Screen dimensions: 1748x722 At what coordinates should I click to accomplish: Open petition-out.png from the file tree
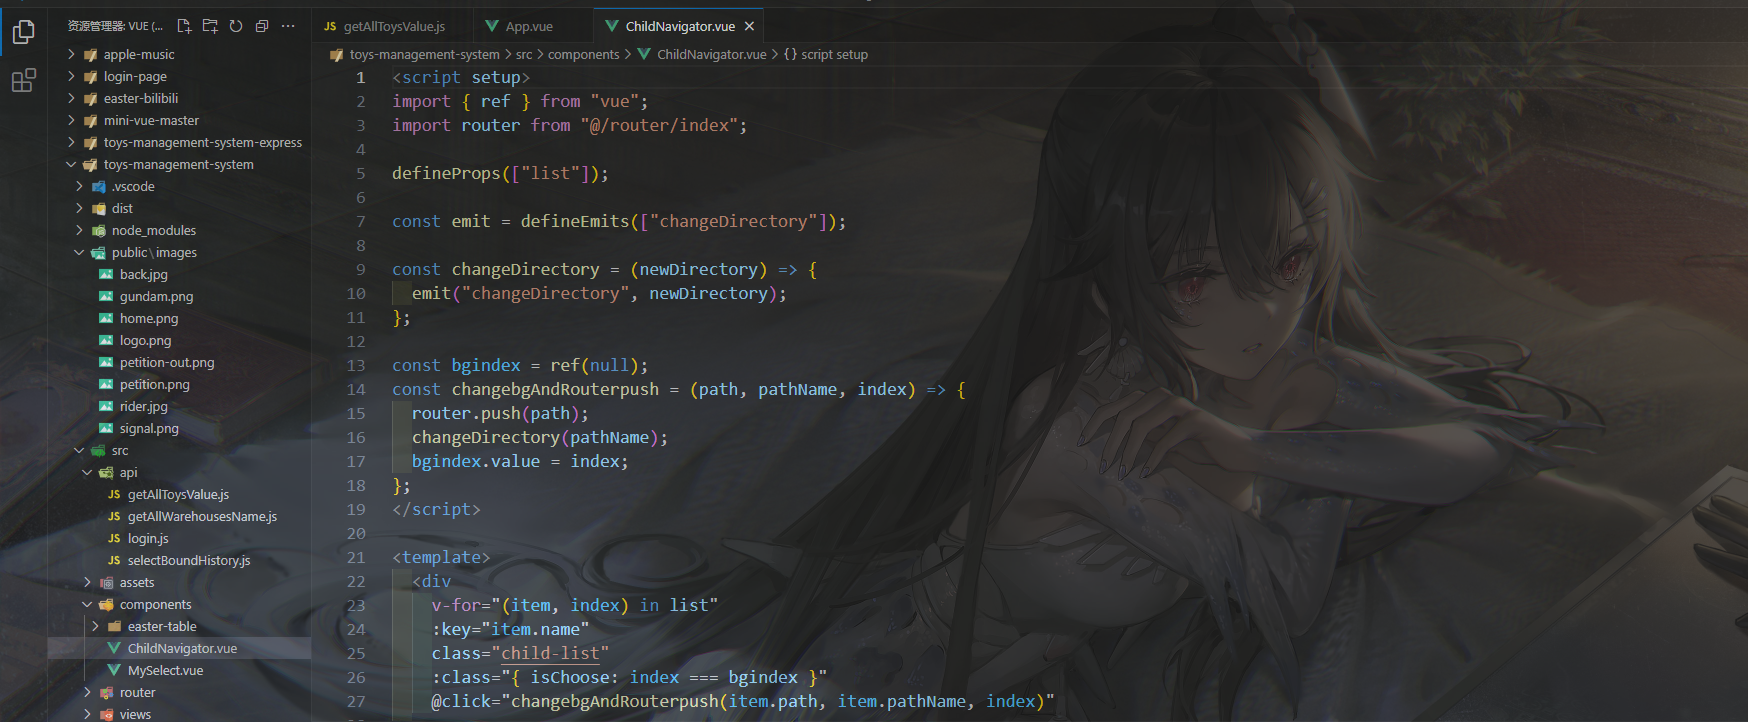167,362
